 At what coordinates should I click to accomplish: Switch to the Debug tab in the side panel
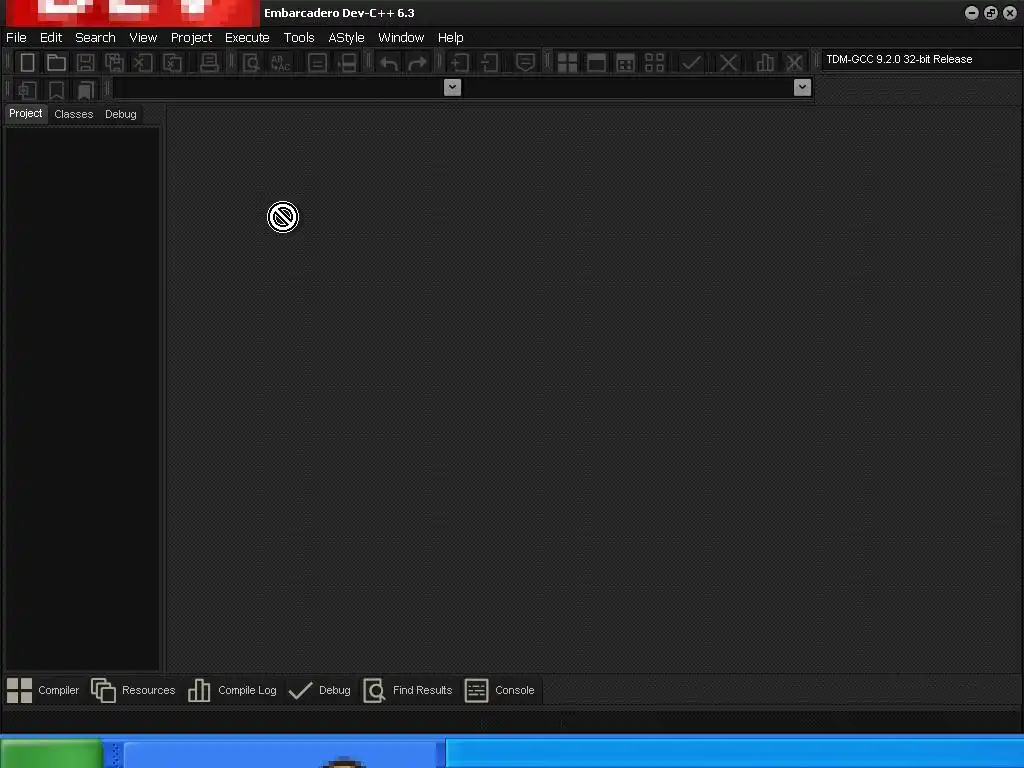click(x=121, y=114)
